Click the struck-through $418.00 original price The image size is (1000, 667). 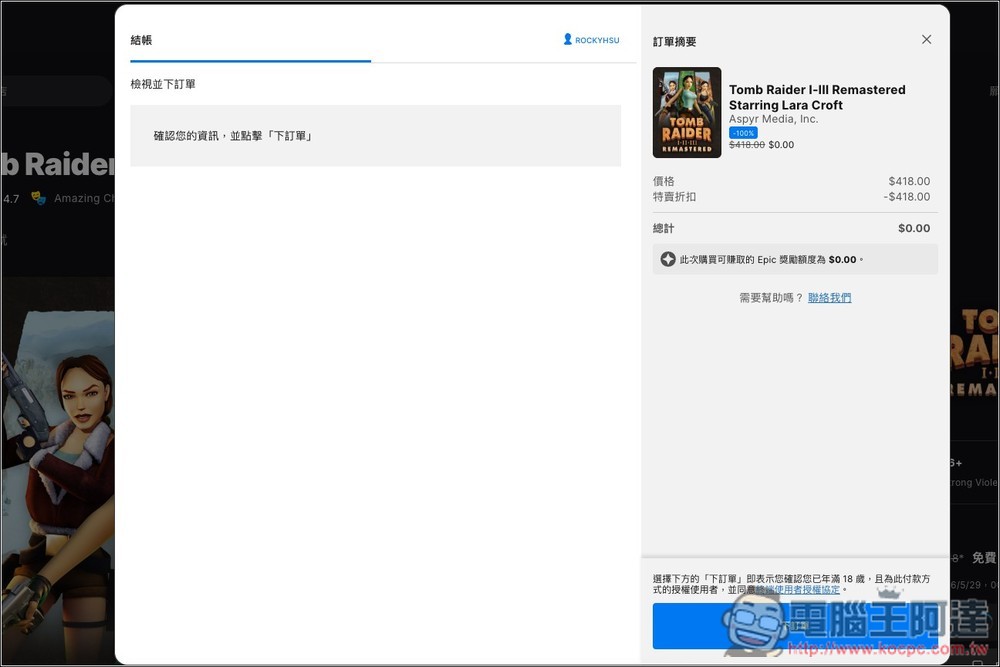pos(746,145)
